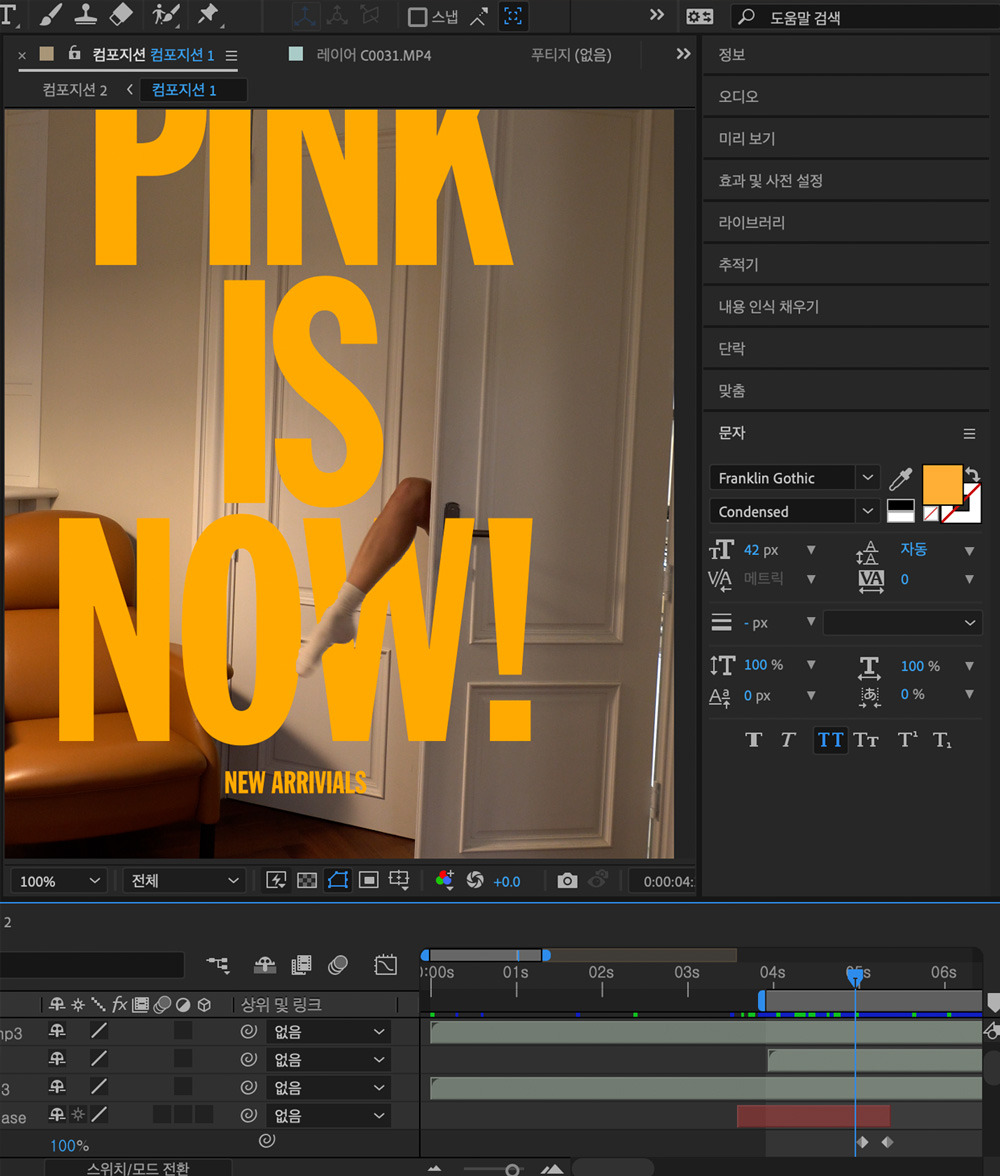
Task: Select the Roto Brush tool
Action: [166, 14]
